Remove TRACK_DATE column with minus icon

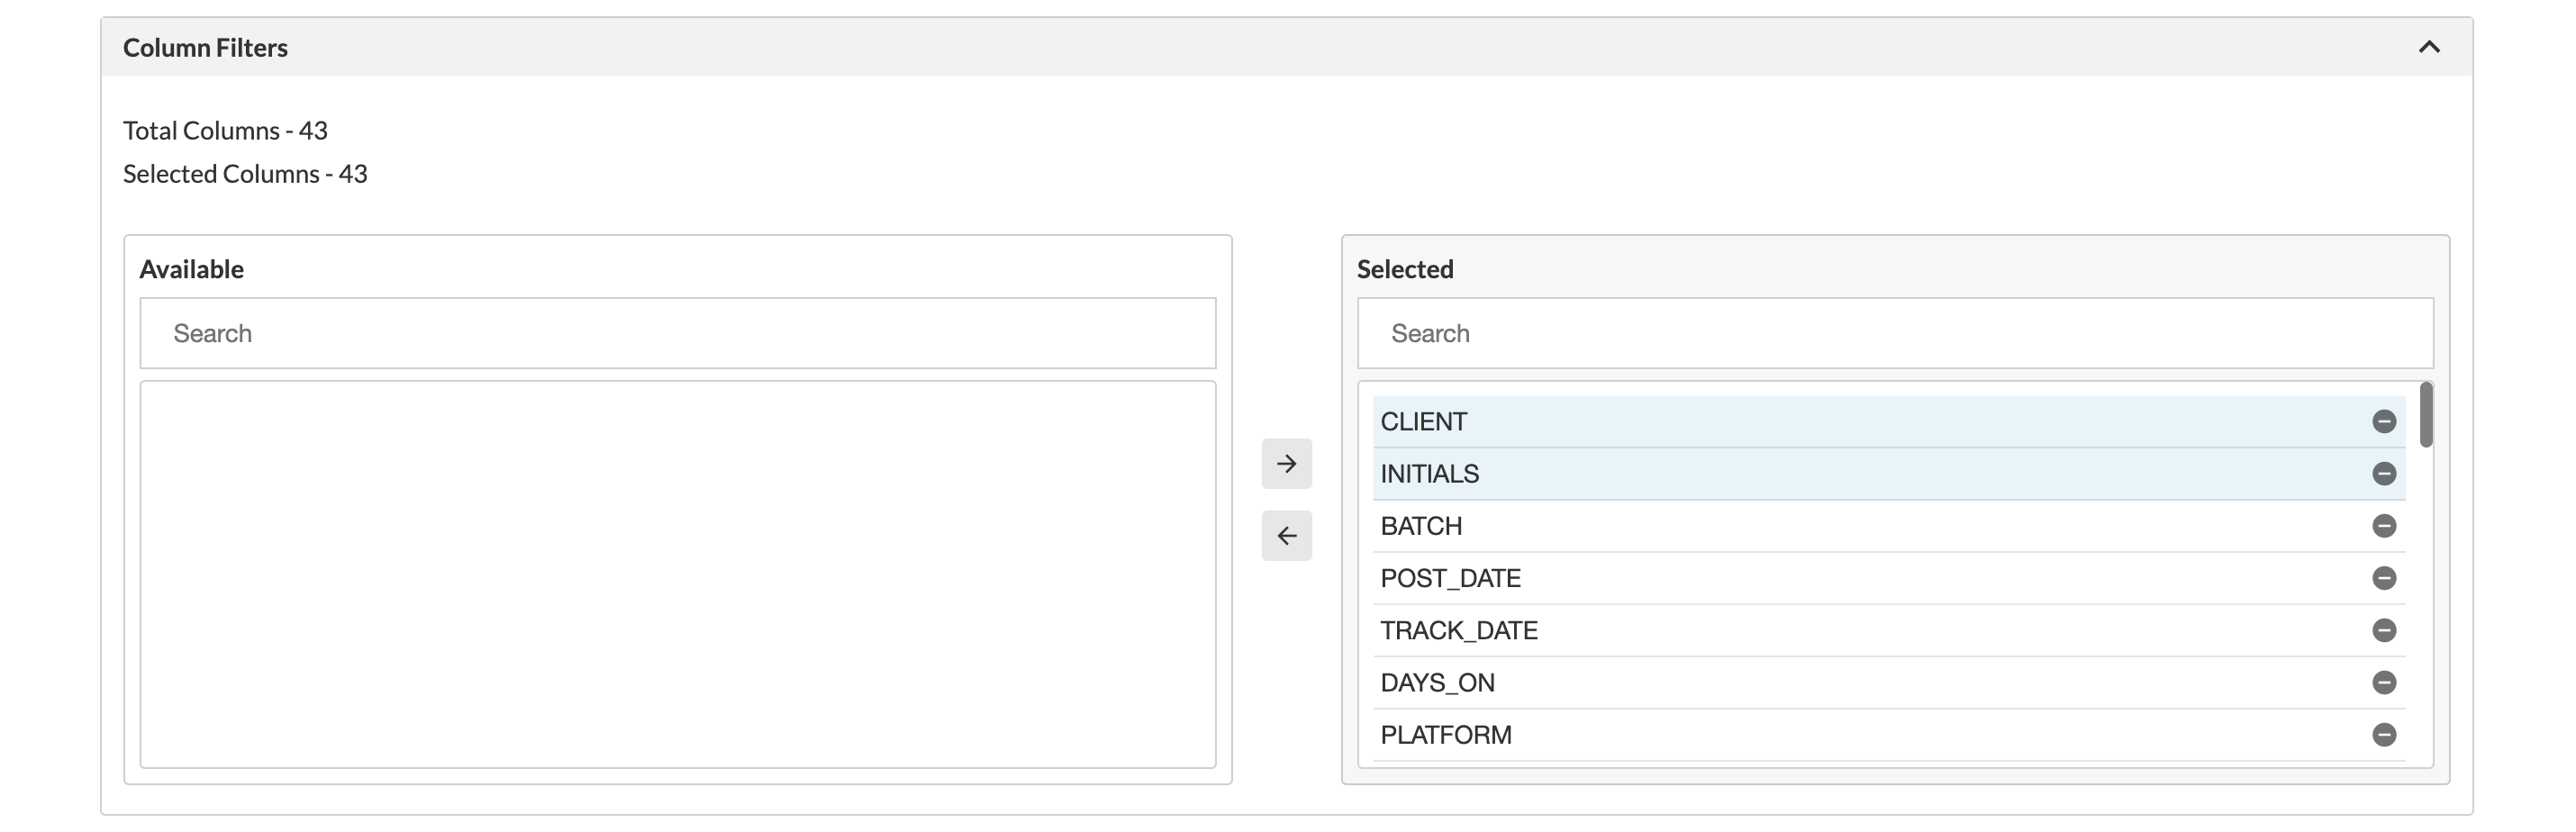(2384, 630)
